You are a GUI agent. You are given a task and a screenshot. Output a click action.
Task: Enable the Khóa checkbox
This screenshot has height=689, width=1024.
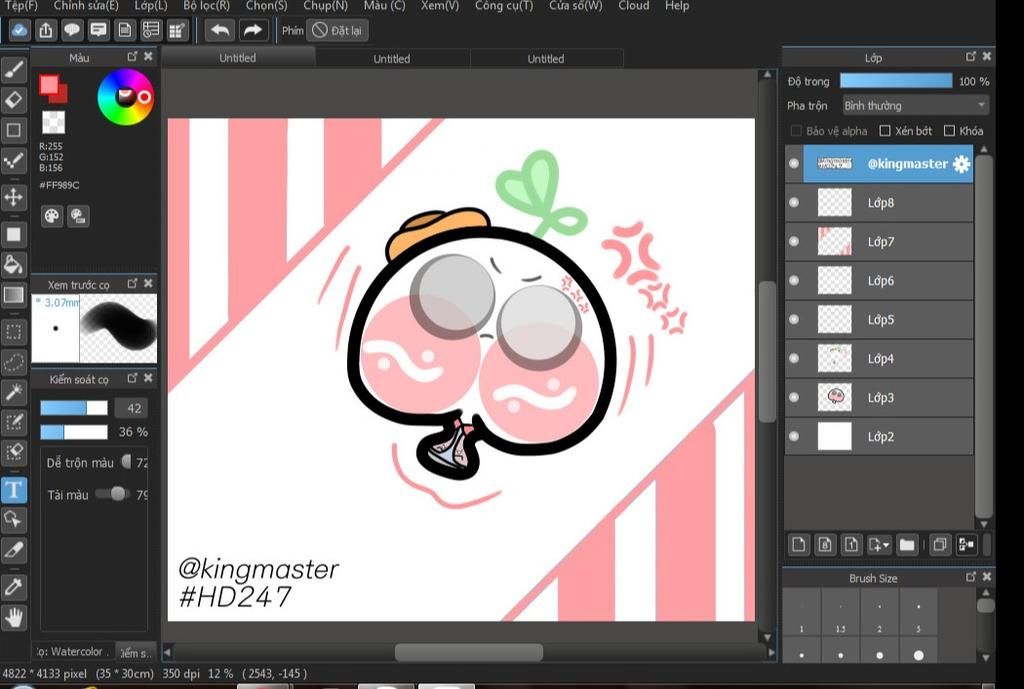coord(950,131)
